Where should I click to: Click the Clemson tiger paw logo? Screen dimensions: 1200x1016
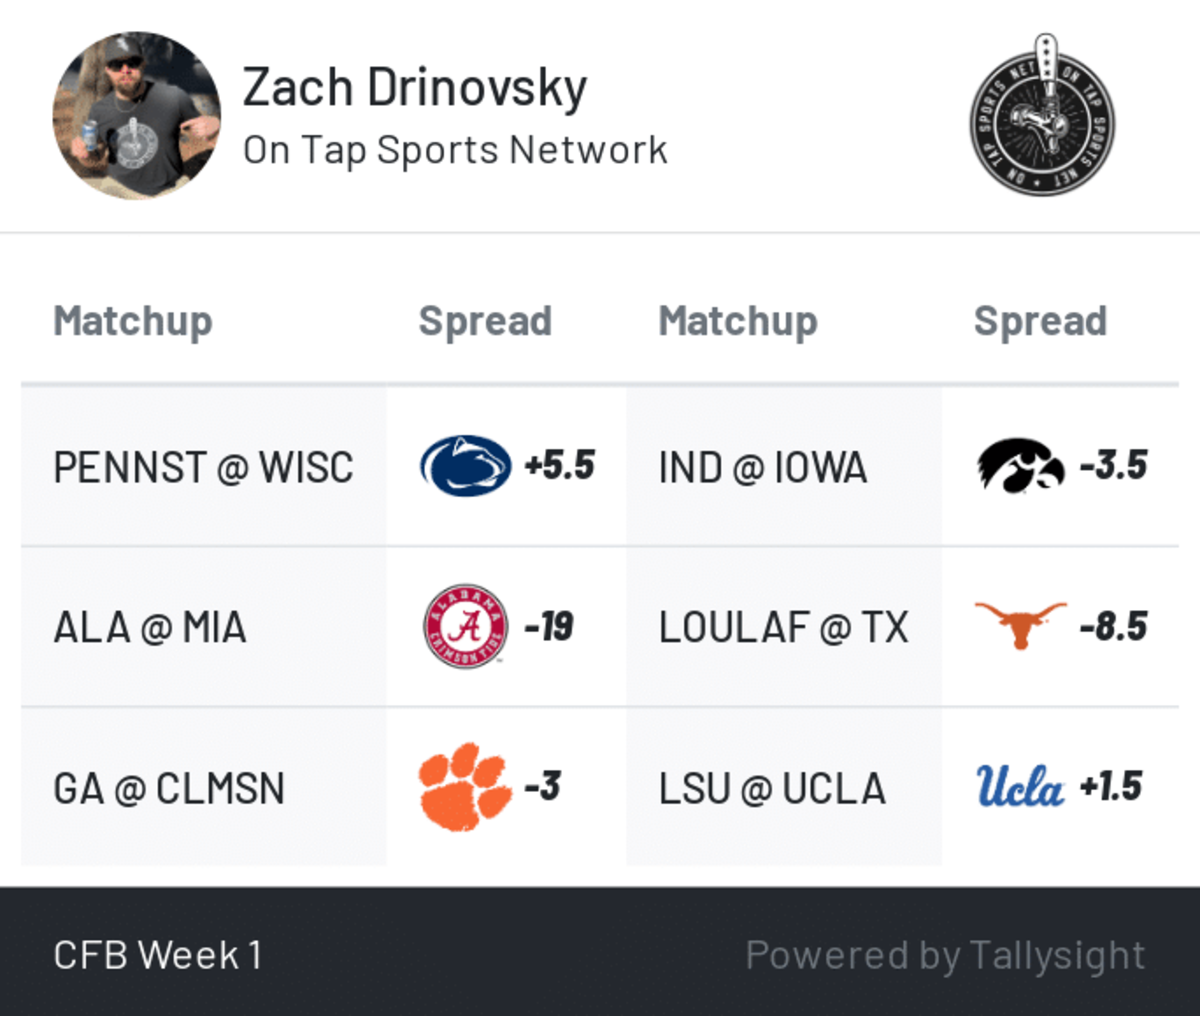point(465,787)
